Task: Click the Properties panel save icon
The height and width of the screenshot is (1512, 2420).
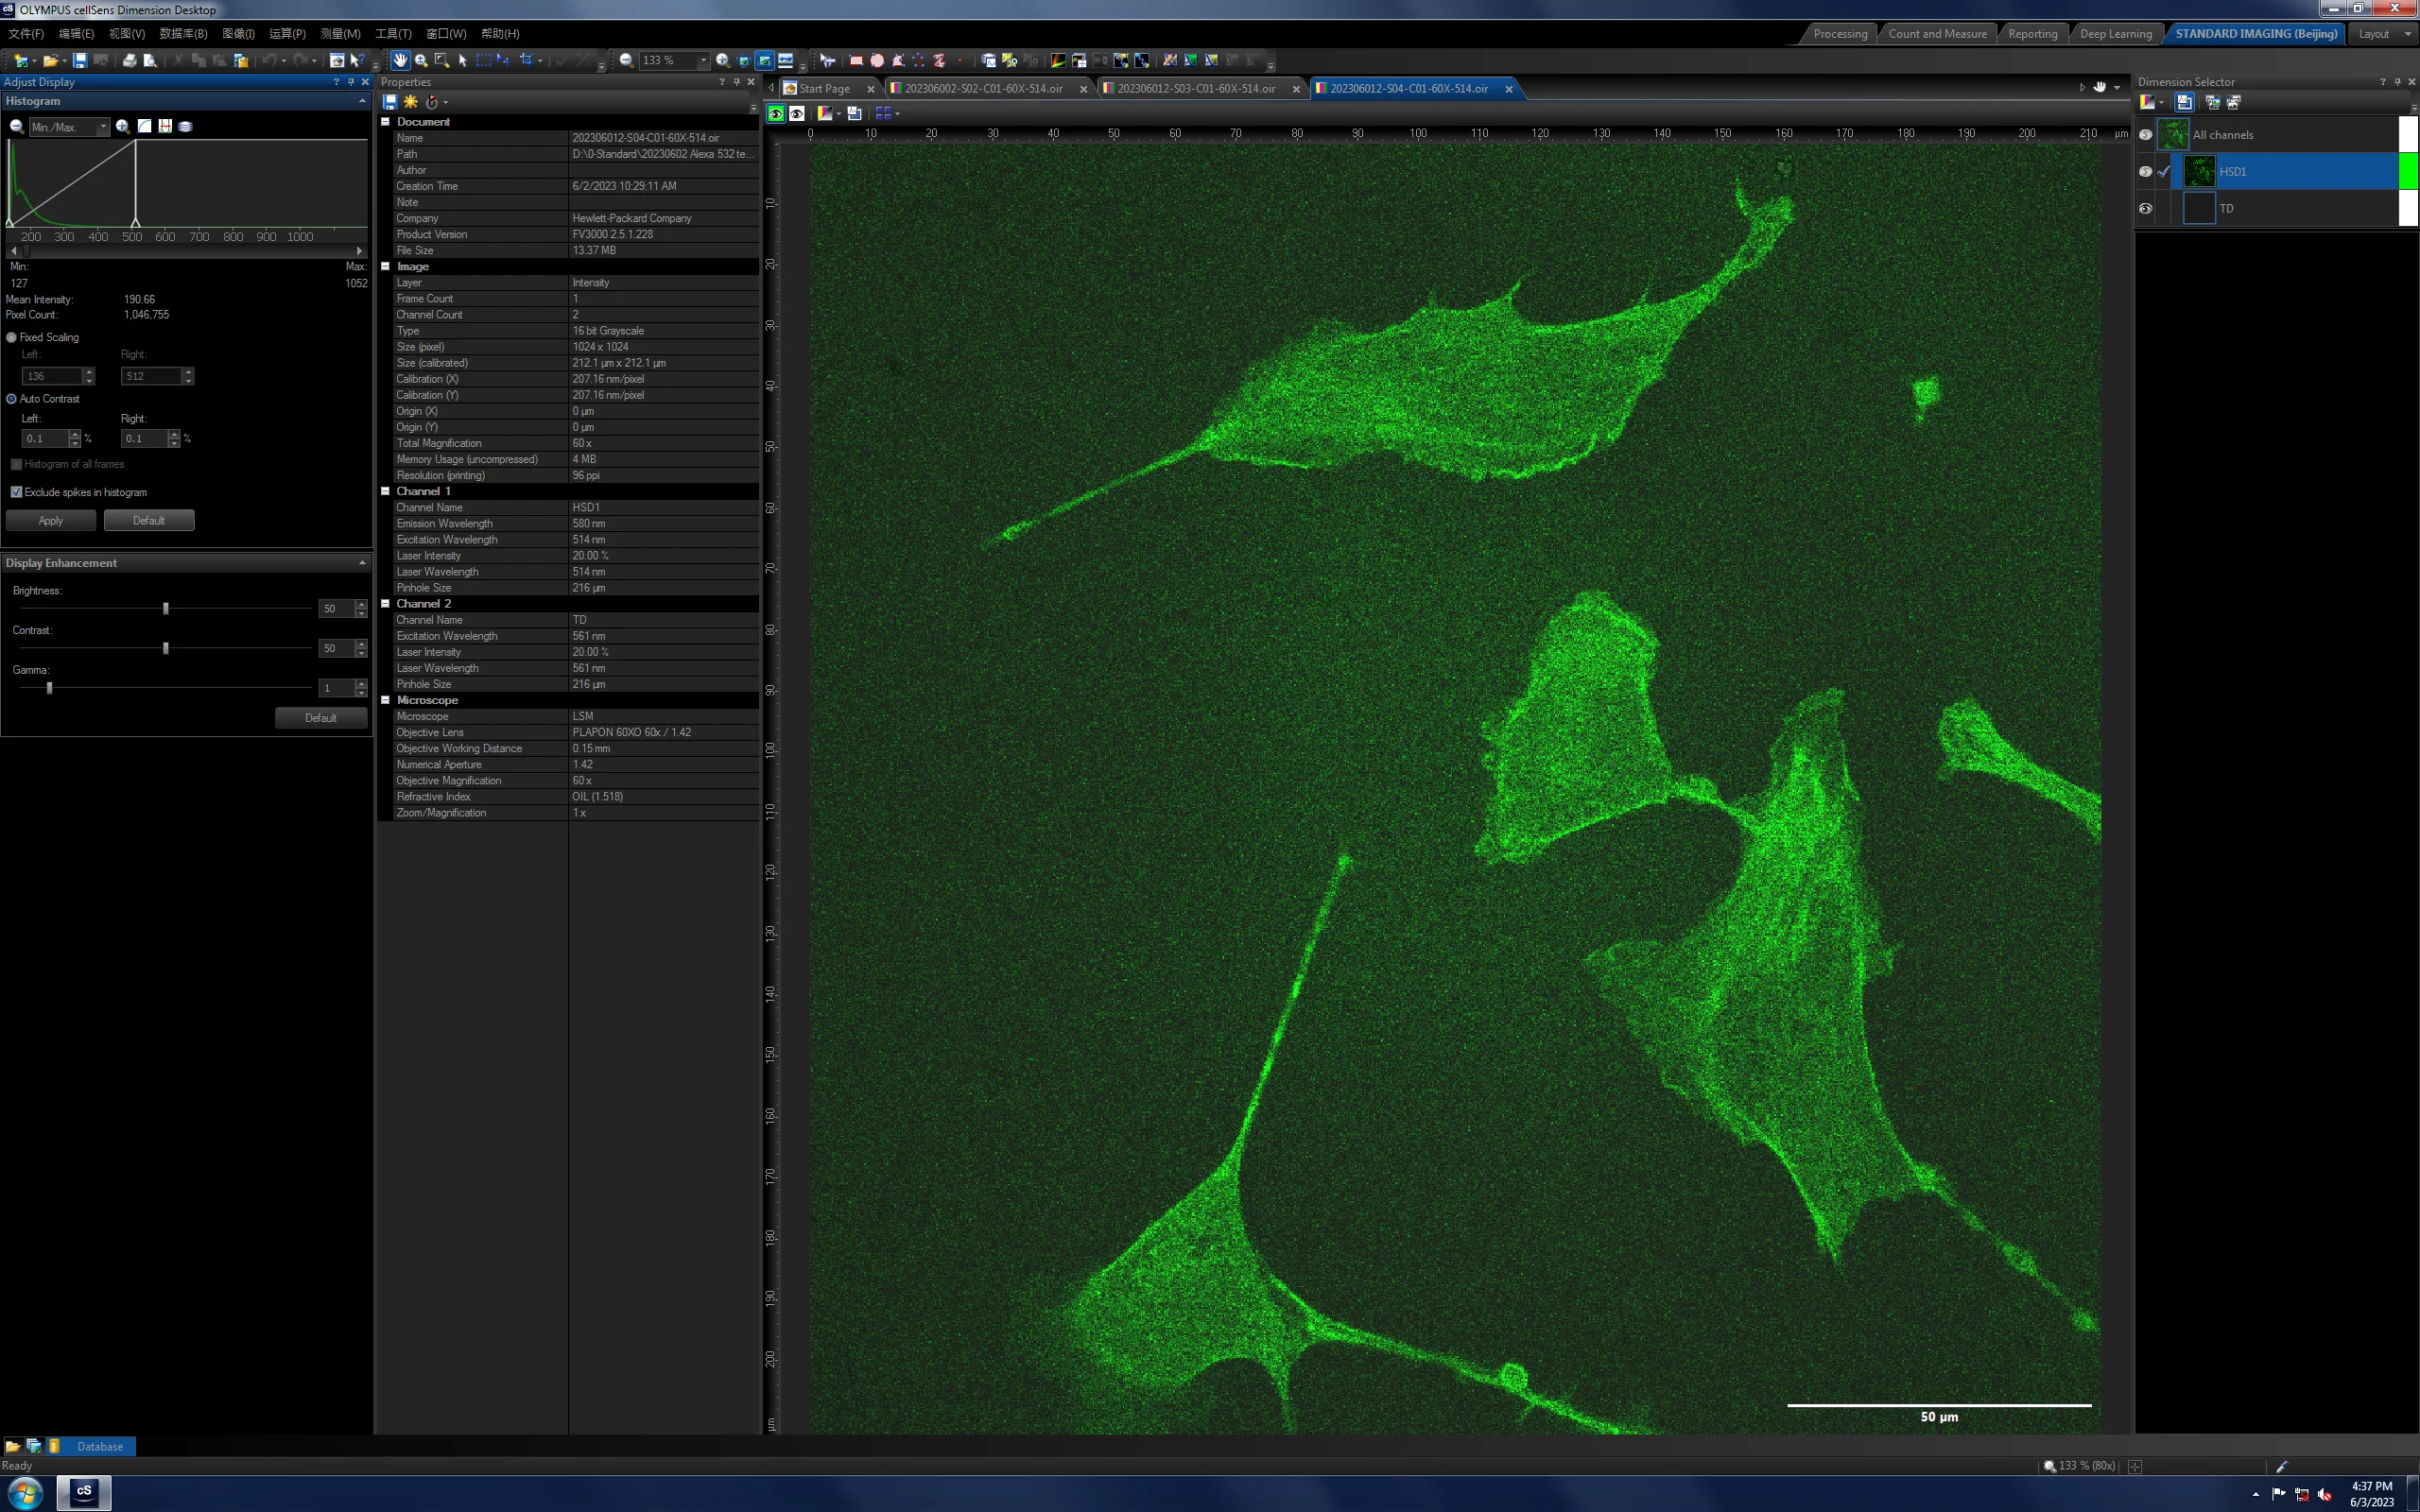Action: tap(390, 102)
